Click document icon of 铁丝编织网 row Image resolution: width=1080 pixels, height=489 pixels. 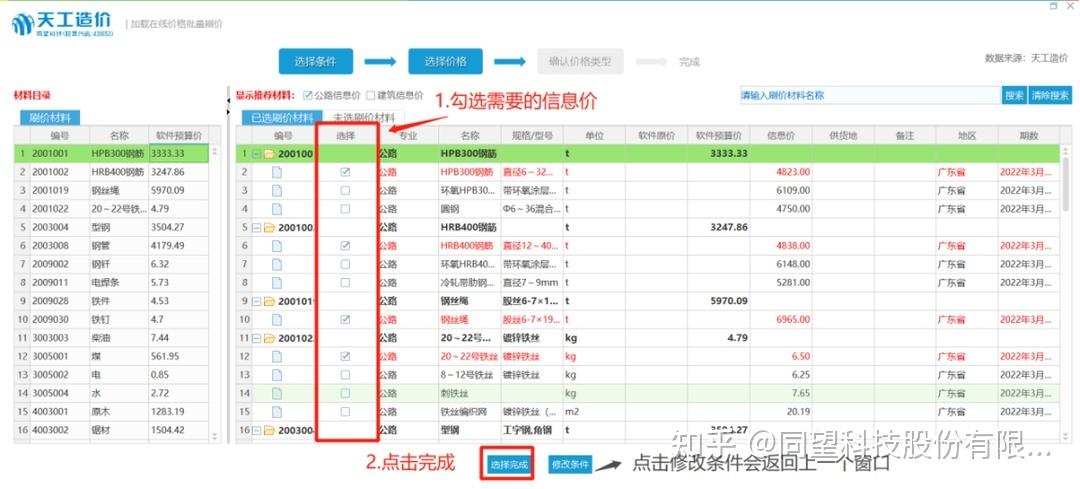277,412
